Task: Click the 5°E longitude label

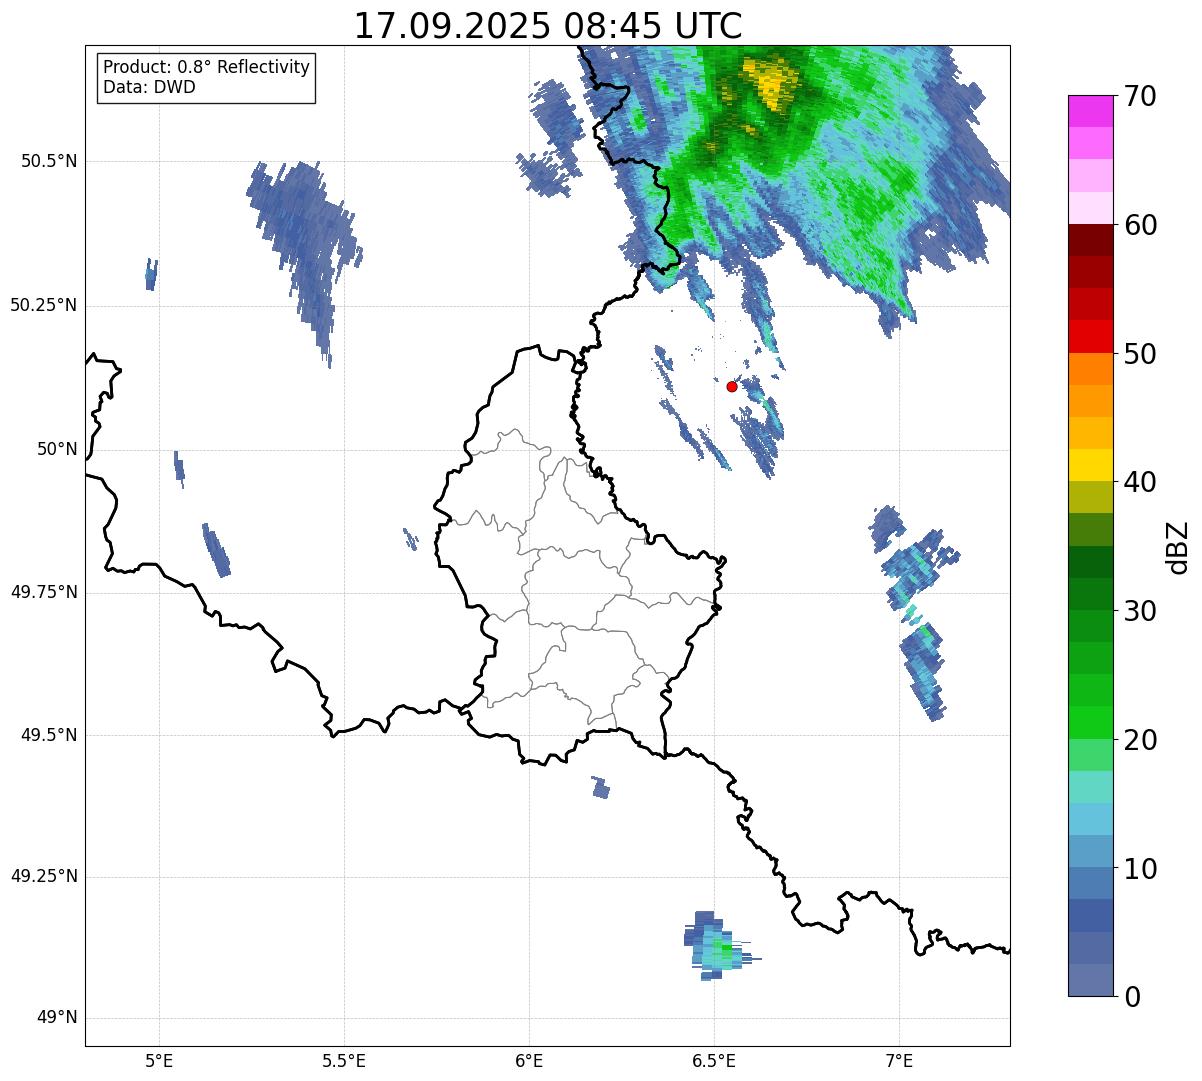Action: 159,1061
